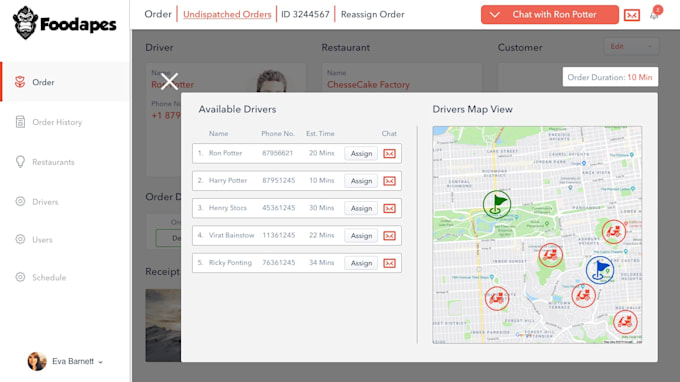The height and width of the screenshot is (382, 680).
Task: Click the header mail icon
Action: click(631, 15)
